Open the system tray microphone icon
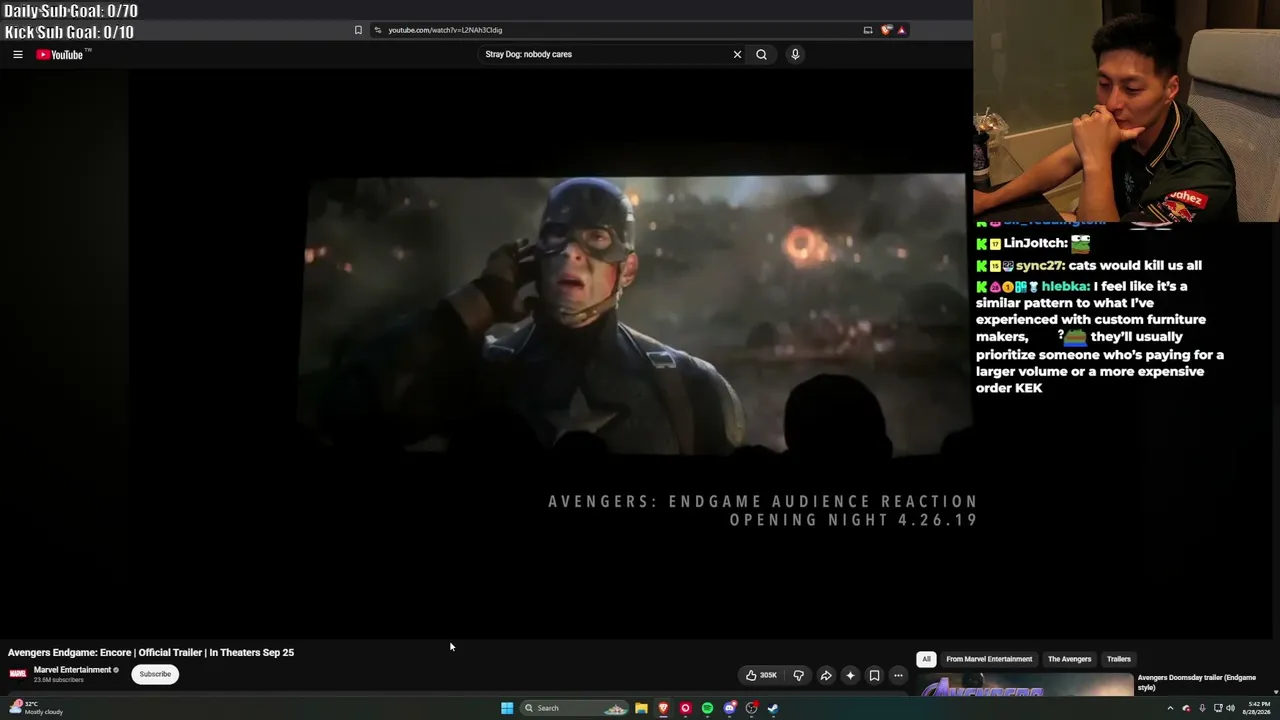This screenshot has height=720, width=1280. coord(1202,708)
